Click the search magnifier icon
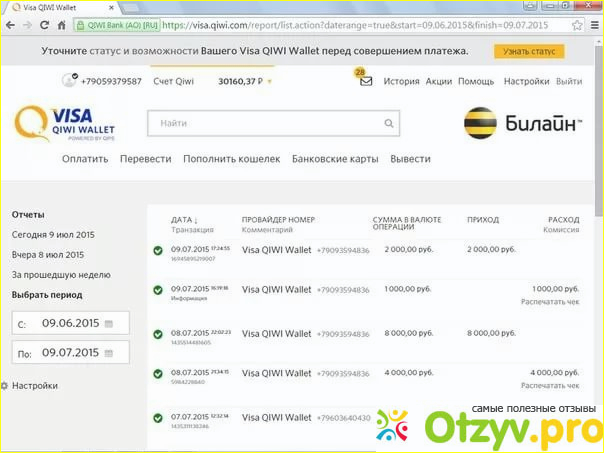Image resolution: width=604 pixels, height=453 pixels. (390, 123)
